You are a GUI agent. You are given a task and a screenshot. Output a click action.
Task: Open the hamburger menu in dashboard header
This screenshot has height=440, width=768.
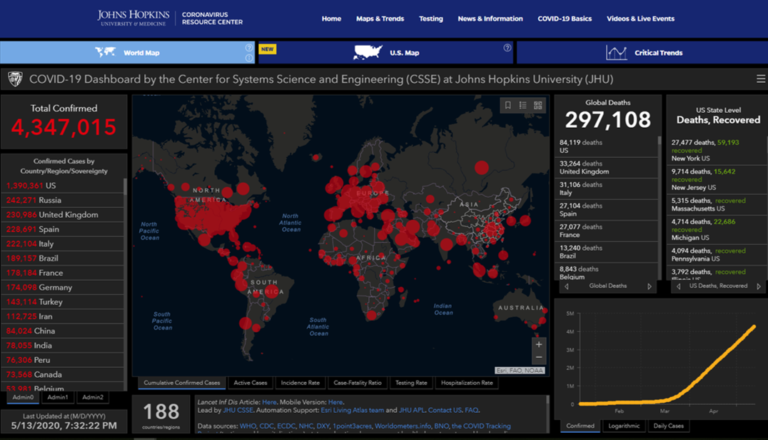click(x=761, y=79)
